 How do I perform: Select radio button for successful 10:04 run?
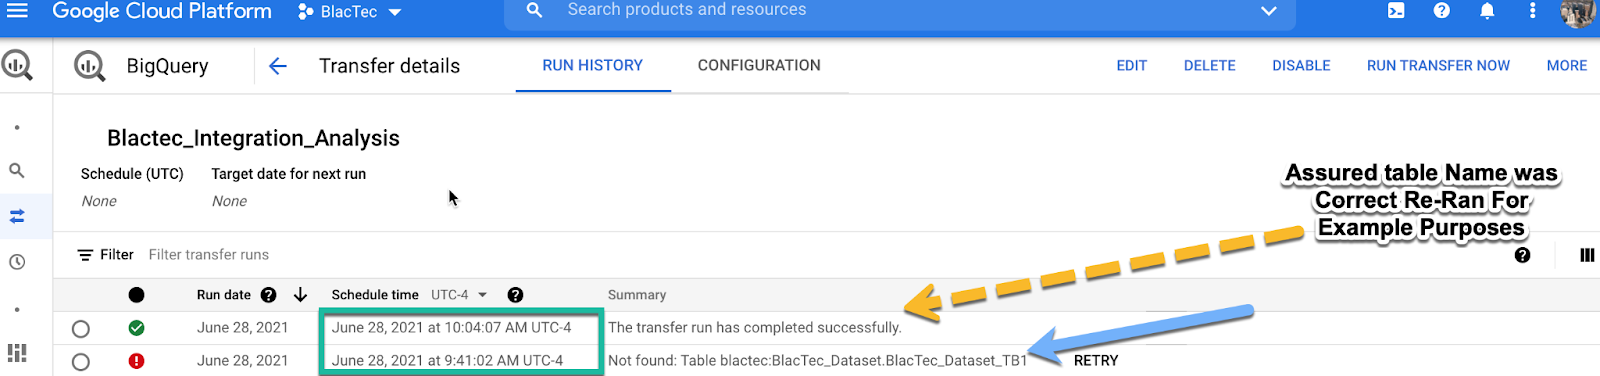tap(81, 328)
